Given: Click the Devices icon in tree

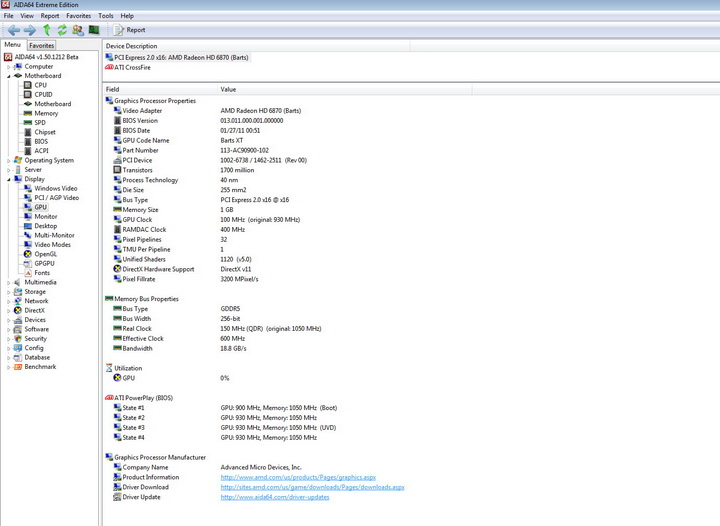Looking at the screenshot, I should (18, 320).
